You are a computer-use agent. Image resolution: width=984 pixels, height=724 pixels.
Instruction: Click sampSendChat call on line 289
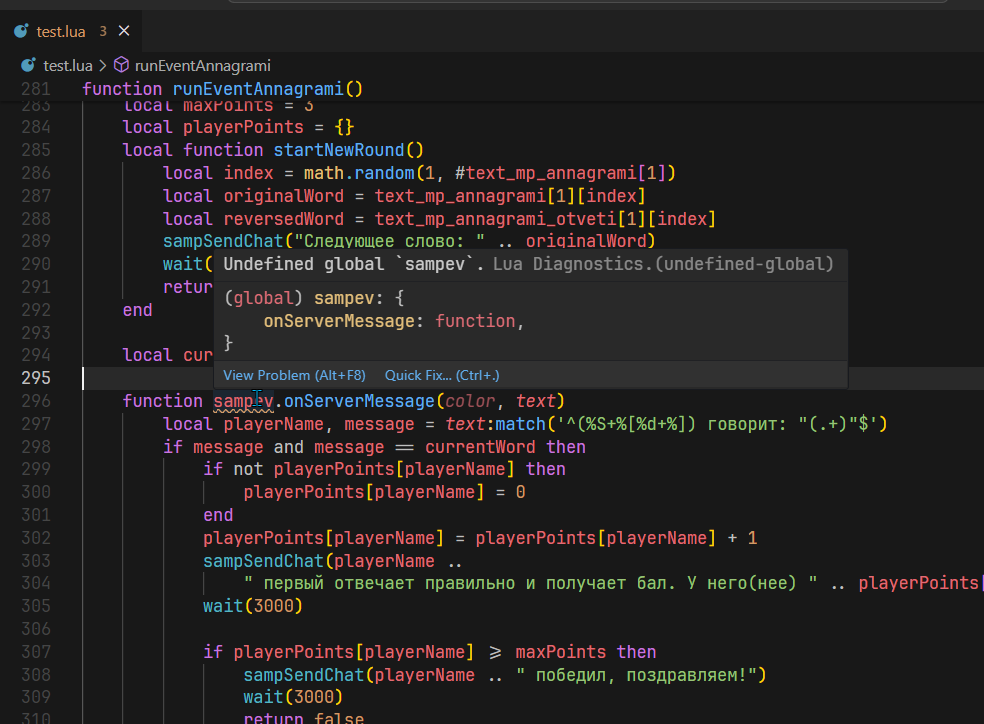point(223,241)
